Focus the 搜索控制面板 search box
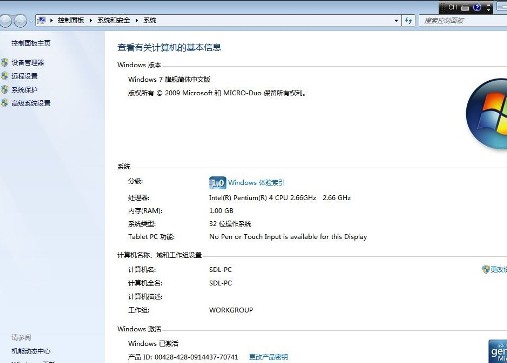Viewport: 507px width, 363px height. point(463,21)
